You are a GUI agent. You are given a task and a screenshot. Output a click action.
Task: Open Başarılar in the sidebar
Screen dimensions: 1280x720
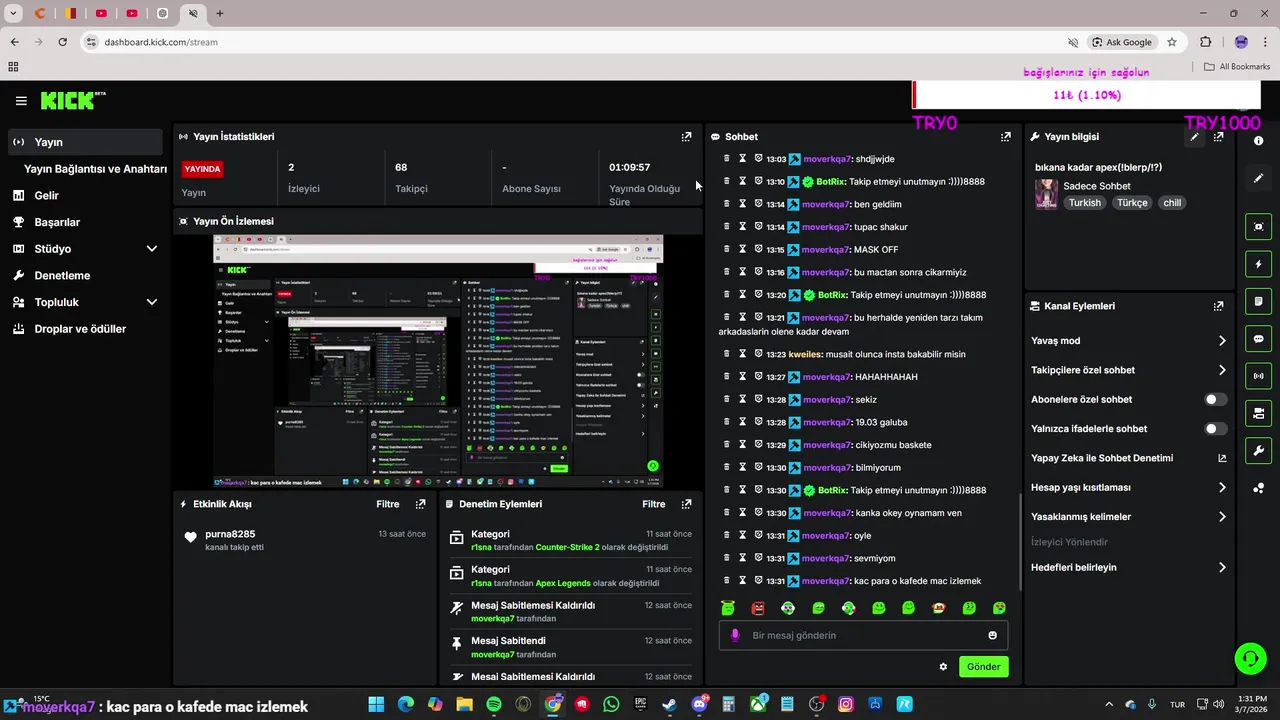pos(85,222)
